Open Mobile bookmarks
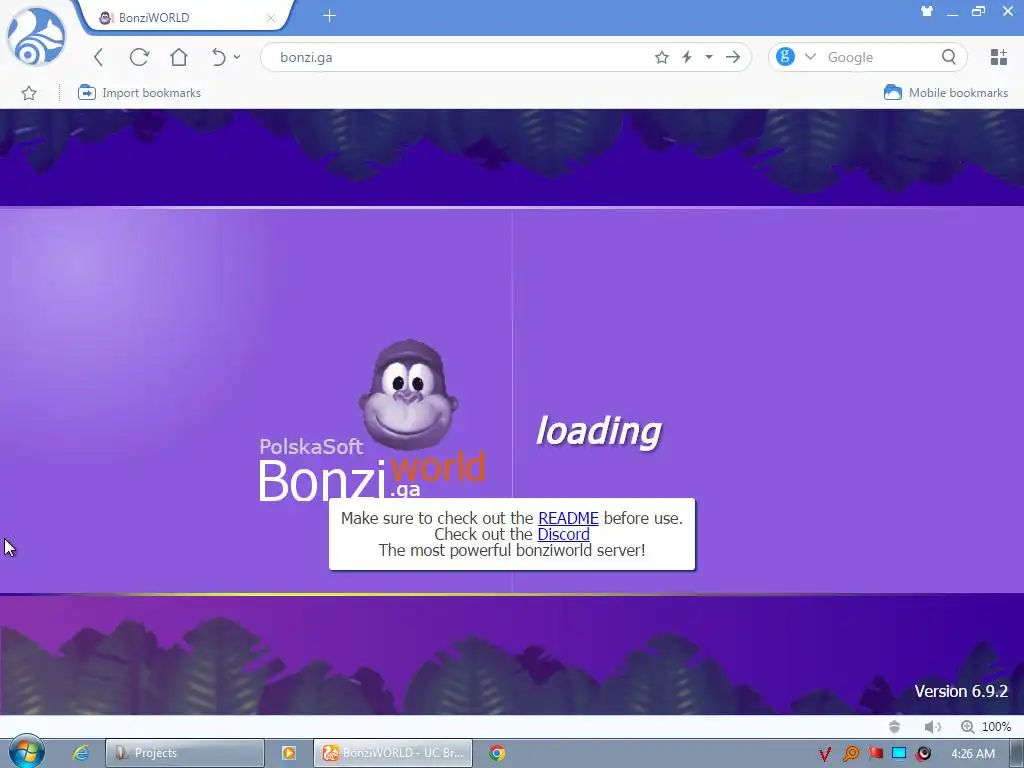1024x768 pixels. click(946, 93)
